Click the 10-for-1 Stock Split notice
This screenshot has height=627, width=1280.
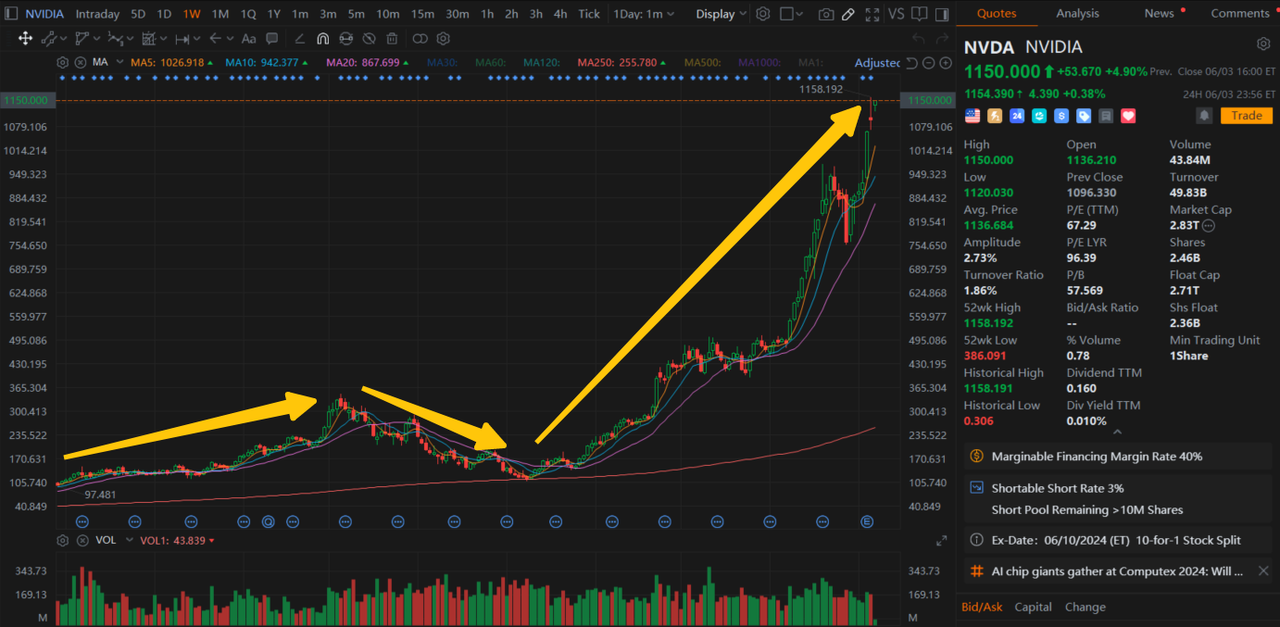[1116, 540]
